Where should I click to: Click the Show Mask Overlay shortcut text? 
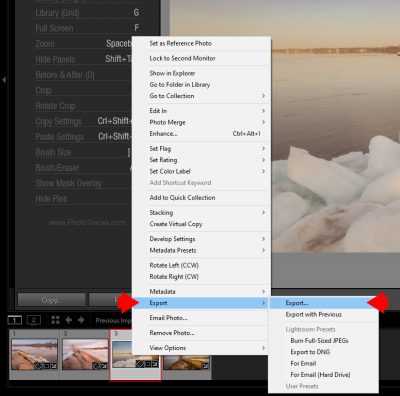68,184
